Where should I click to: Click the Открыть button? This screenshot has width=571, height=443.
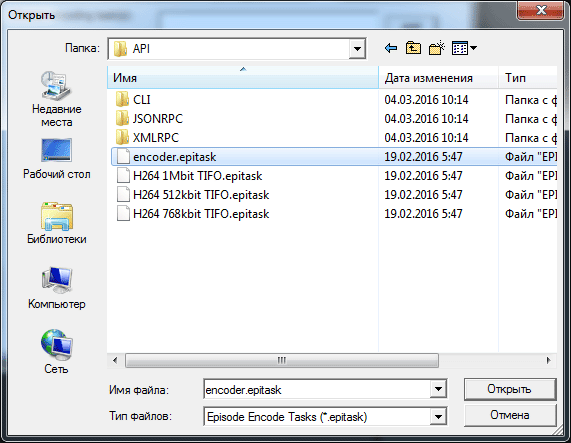(510, 389)
